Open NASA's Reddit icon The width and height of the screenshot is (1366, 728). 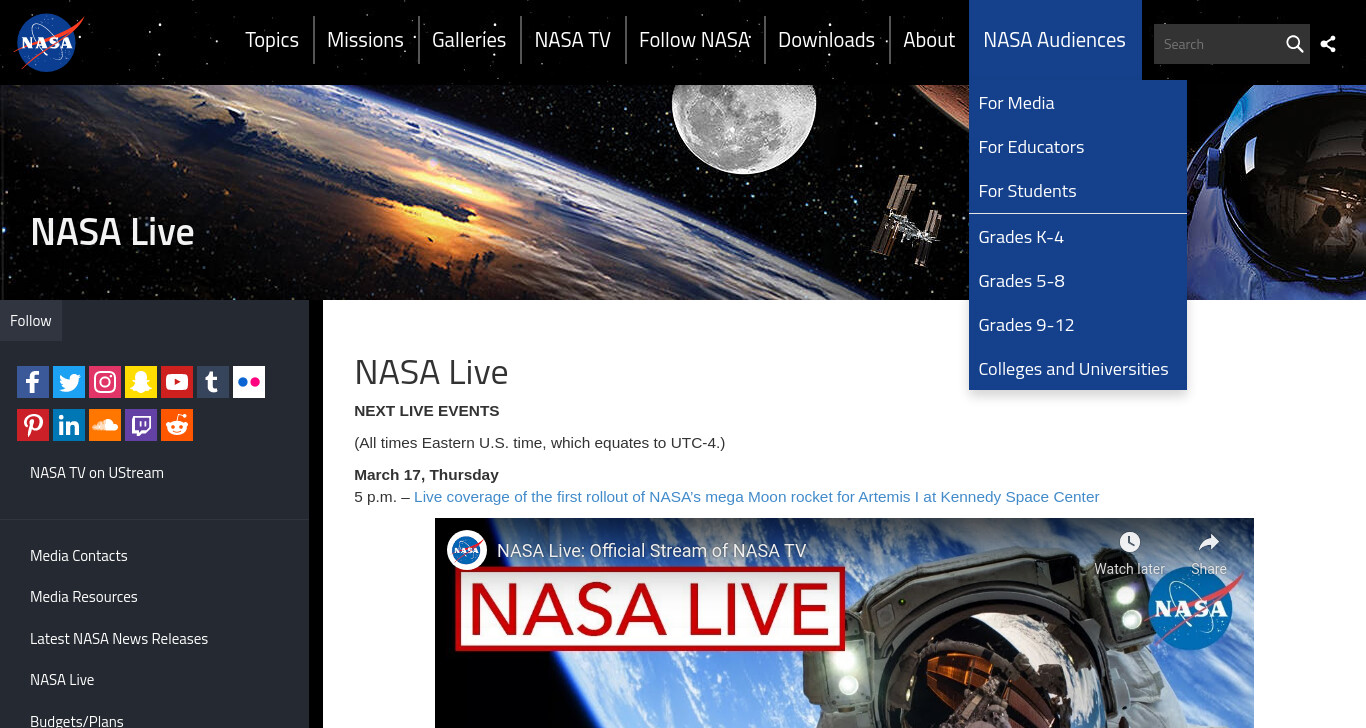click(177, 425)
